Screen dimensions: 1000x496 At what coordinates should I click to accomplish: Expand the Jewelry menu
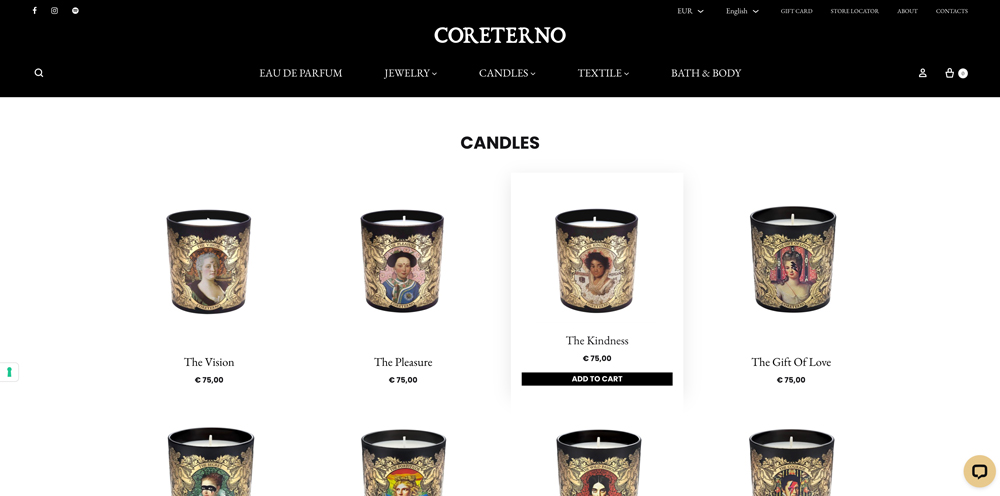410,73
